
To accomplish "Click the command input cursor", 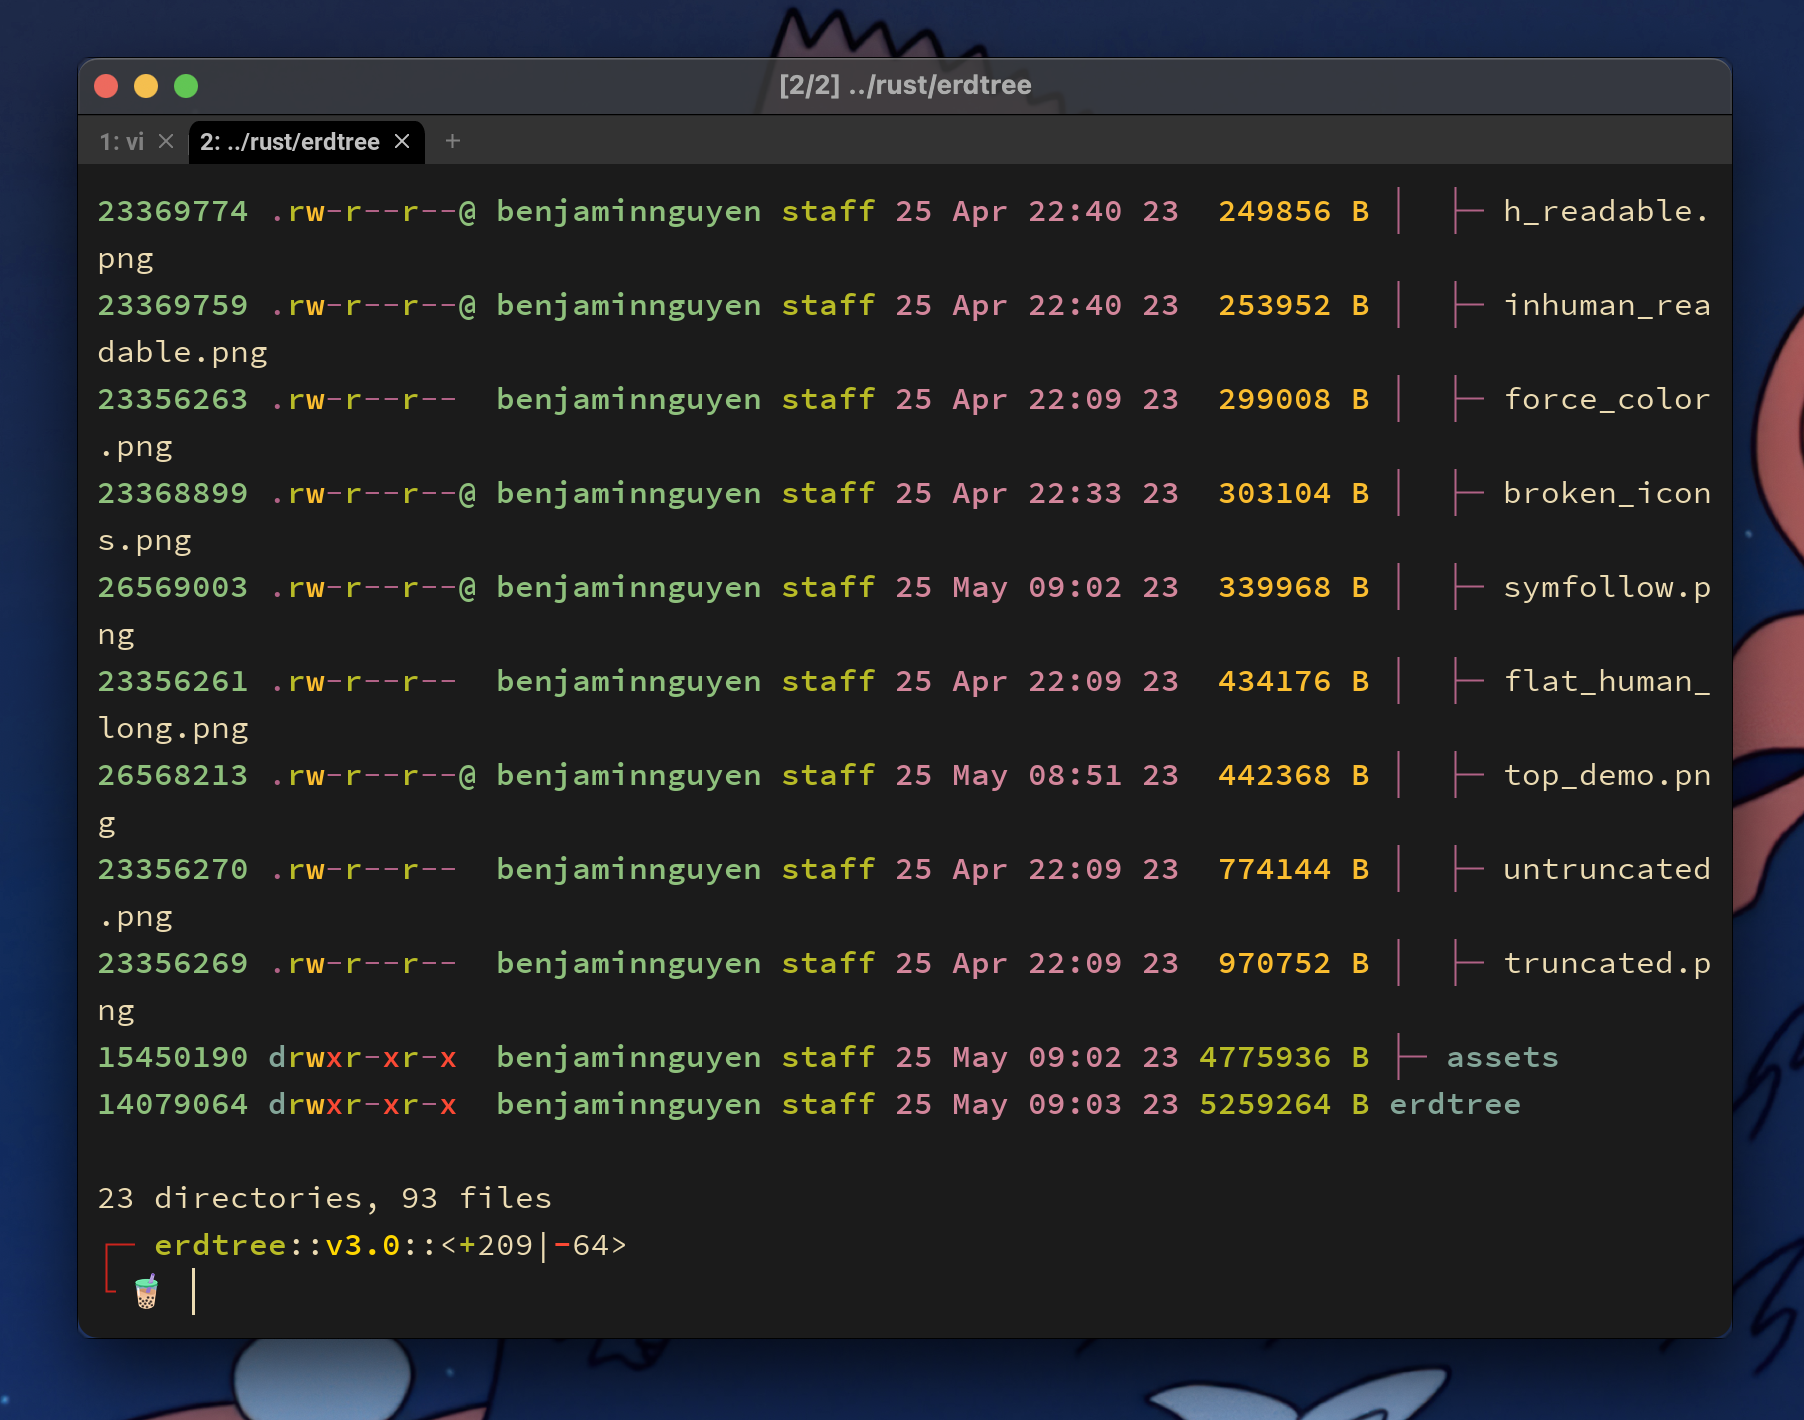I will (193, 1291).
